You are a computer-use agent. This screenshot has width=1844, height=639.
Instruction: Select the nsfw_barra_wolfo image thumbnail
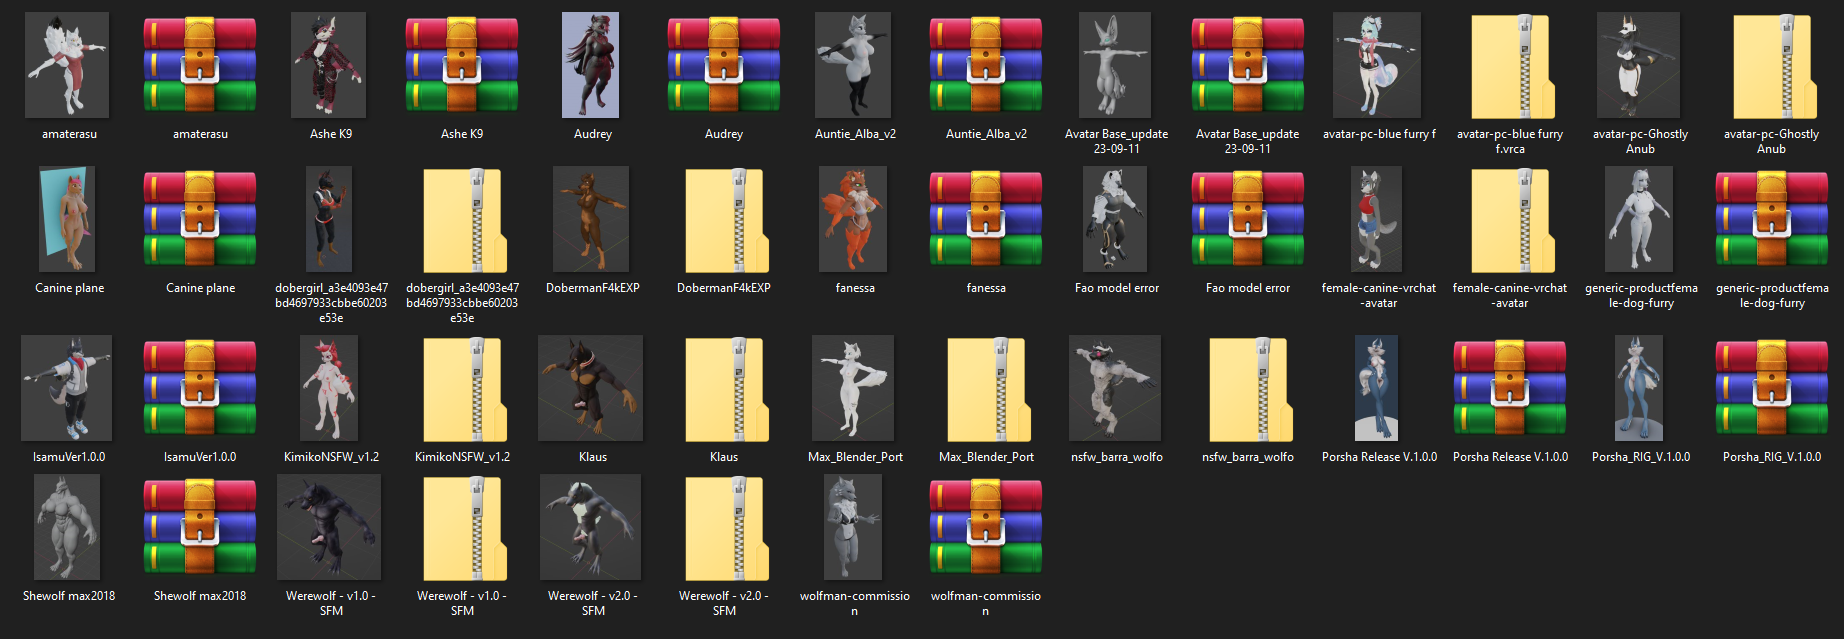pos(1115,388)
